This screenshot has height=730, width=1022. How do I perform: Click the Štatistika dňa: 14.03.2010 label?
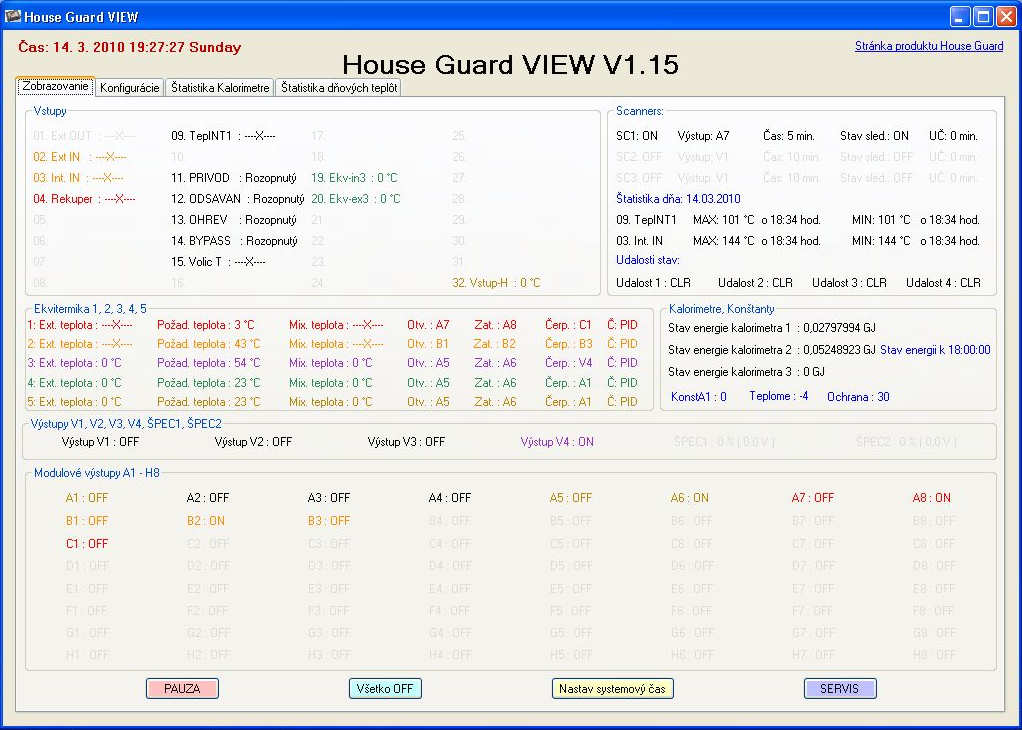[678, 199]
